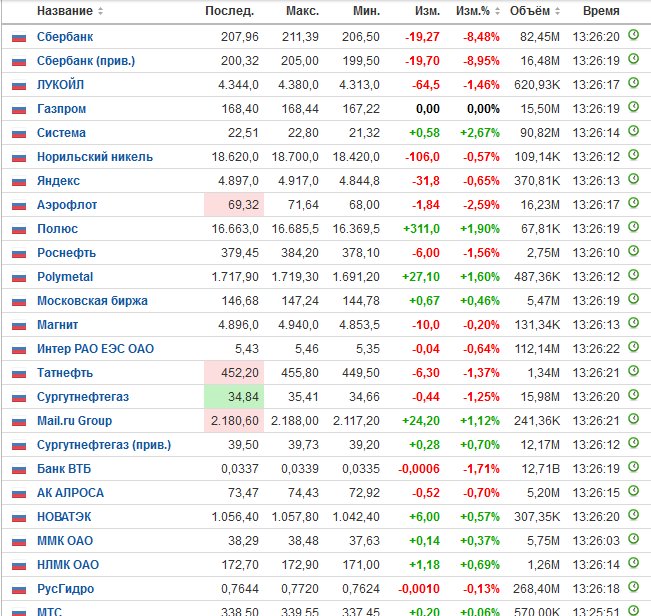This screenshot has height=616, width=651.
Task: Open the Татнефть stock link
Action: (65, 373)
